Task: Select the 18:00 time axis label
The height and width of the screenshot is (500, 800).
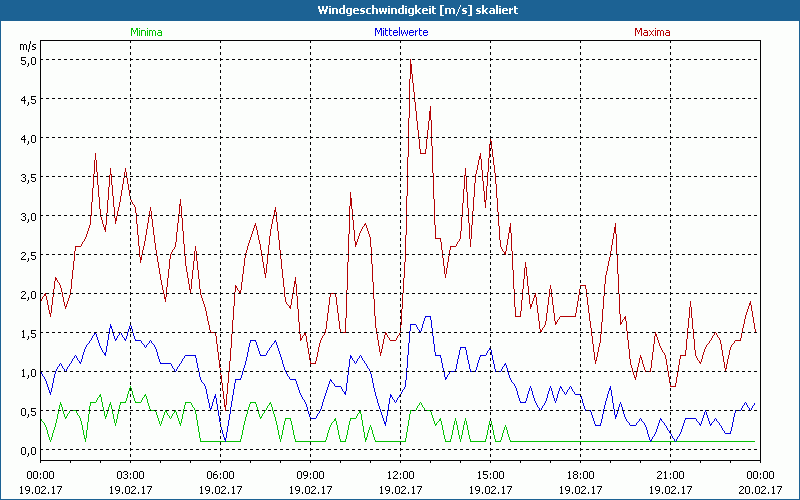Action: point(580,475)
